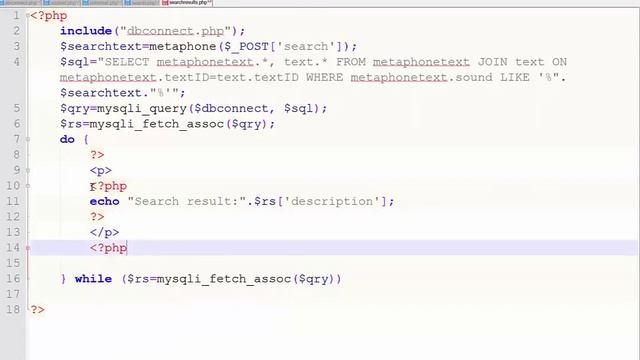Select line number 17 in the margin
The image size is (640, 360).
[x=13, y=294]
